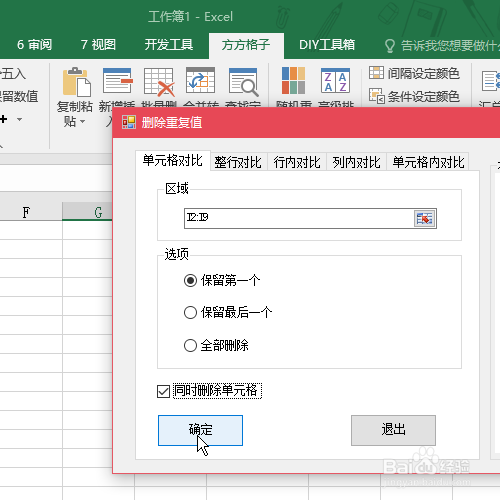500x500 pixels.
Task: Switch to the 开发工具 ribbon tab
Action: click(169, 45)
